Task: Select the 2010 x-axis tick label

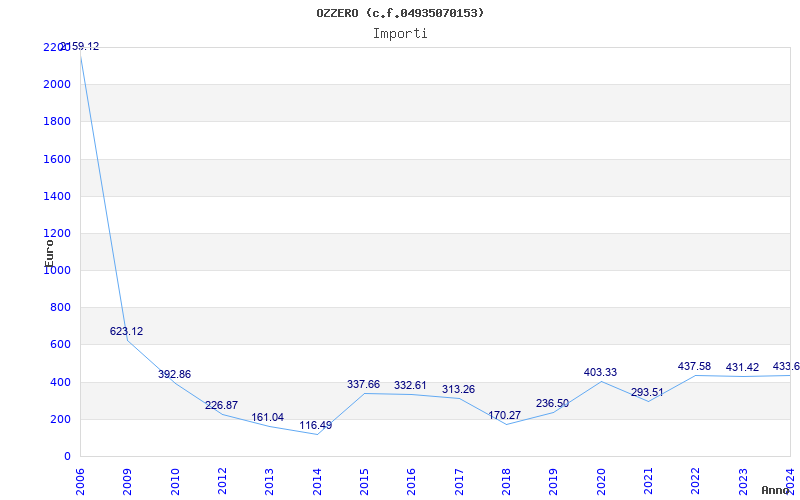Action: click(x=175, y=482)
